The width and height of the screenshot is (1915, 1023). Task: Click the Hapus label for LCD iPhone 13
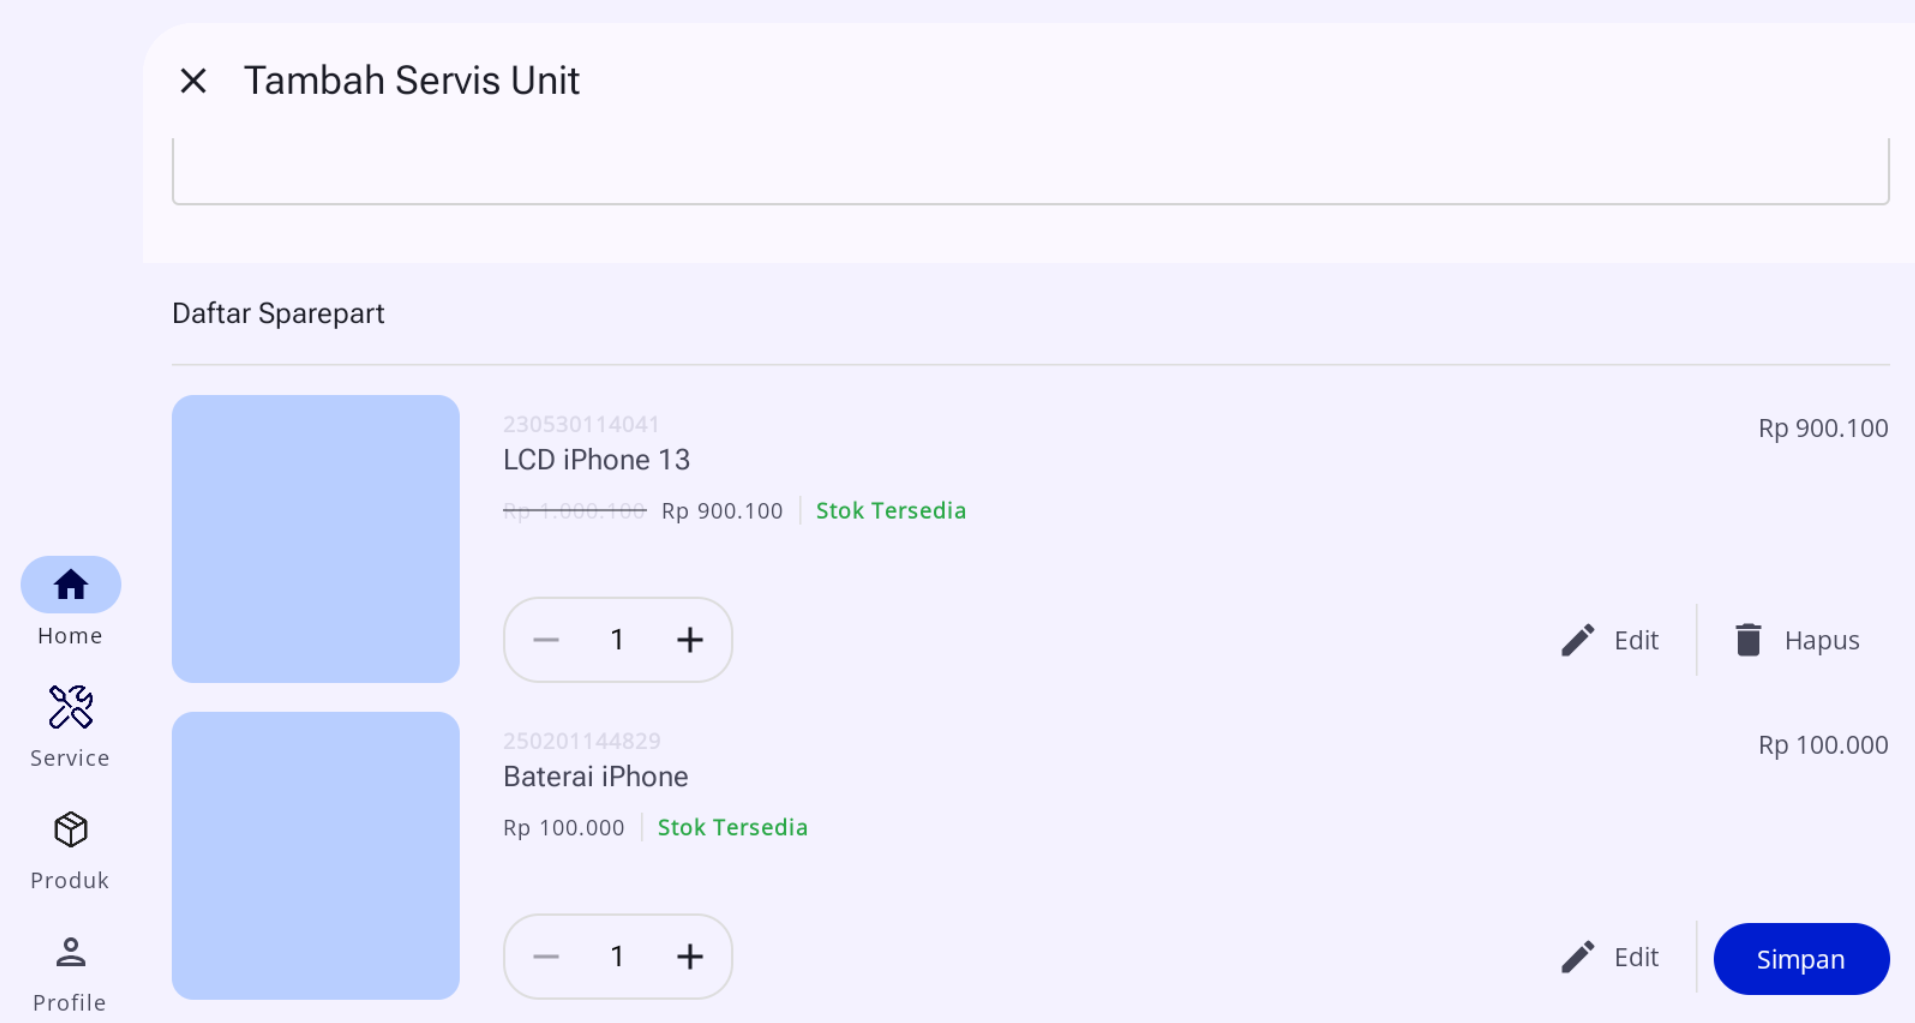click(1822, 640)
